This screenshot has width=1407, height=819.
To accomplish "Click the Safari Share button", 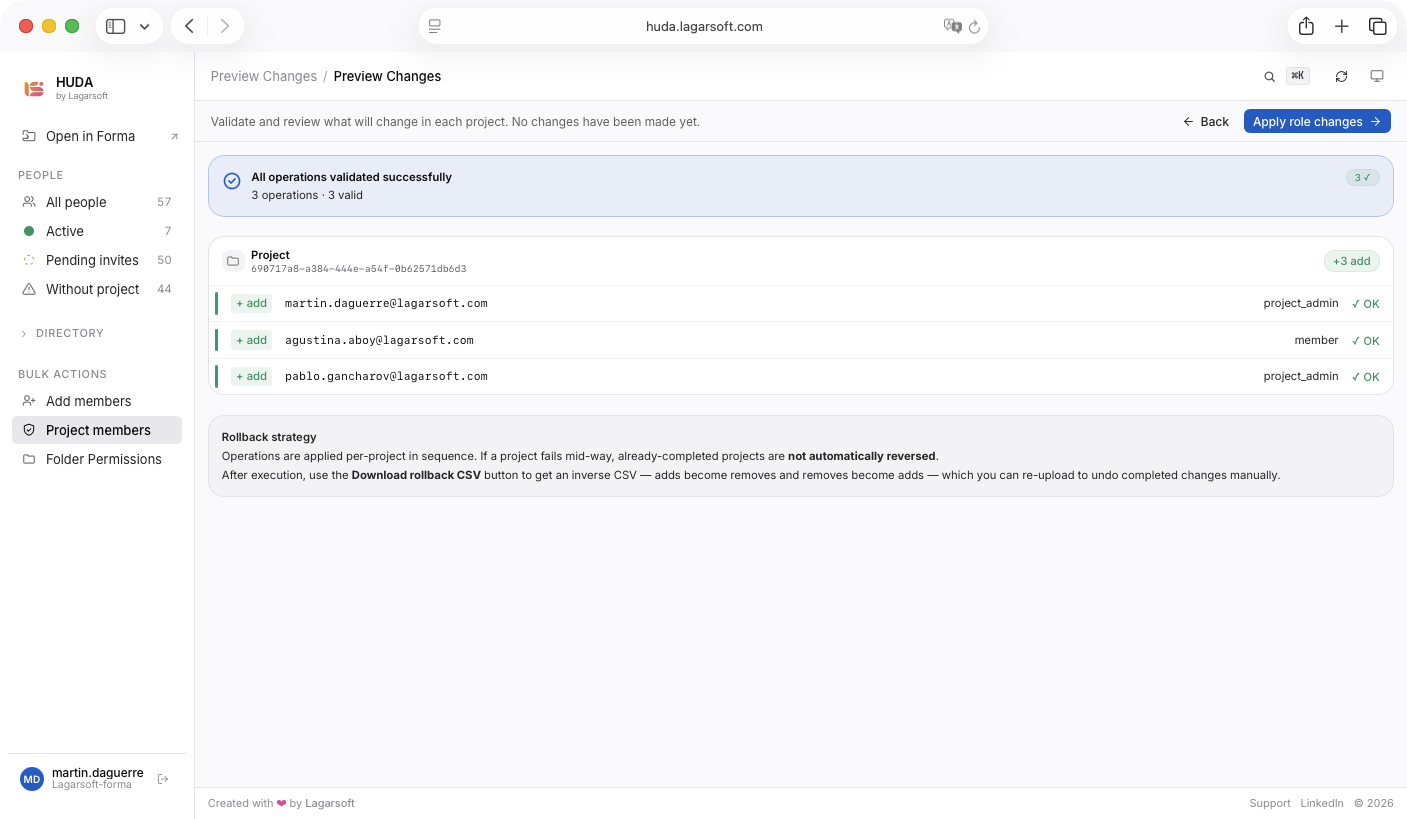I will point(1306,26).
